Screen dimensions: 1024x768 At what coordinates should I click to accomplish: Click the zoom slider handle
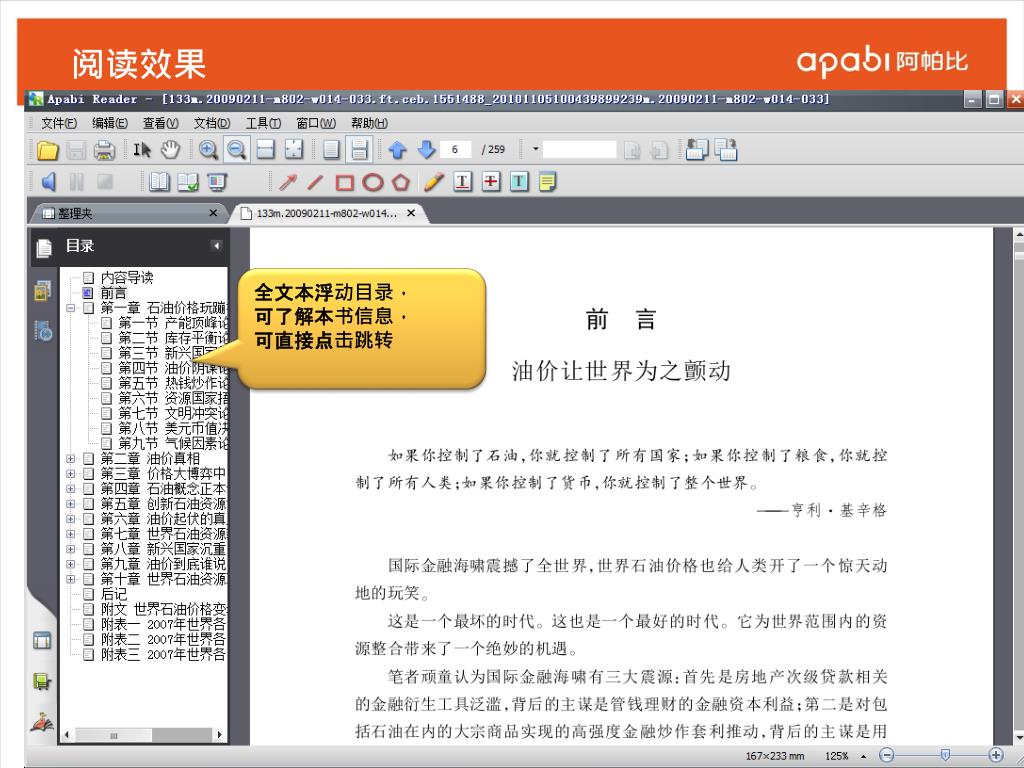(945, 755)
